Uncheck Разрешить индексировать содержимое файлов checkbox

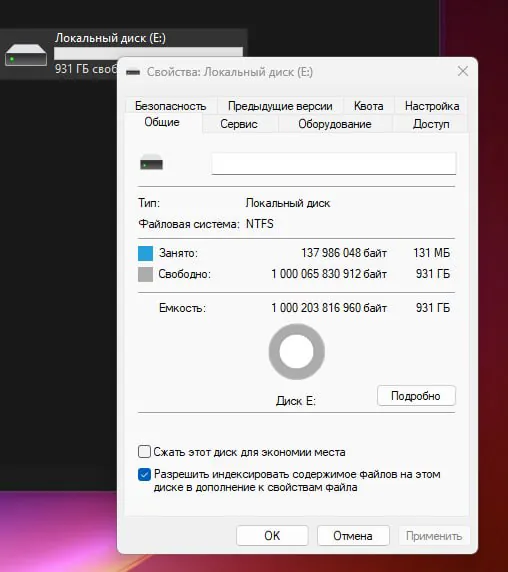coord(144,474)
